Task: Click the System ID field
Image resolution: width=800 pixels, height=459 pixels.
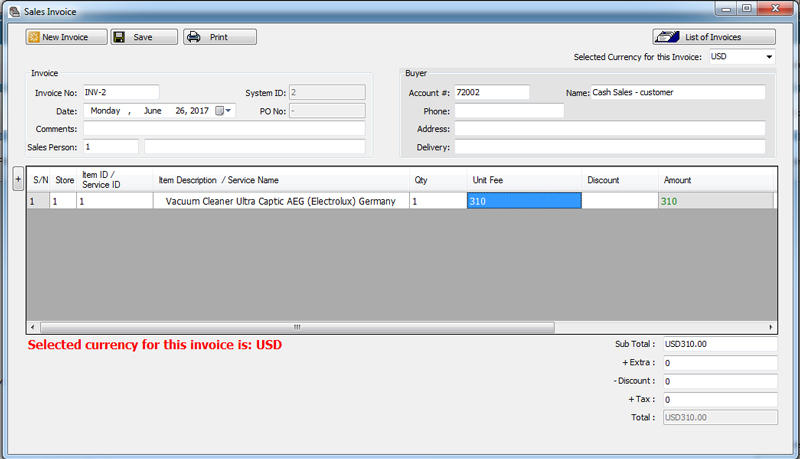Action: (327, 92)
